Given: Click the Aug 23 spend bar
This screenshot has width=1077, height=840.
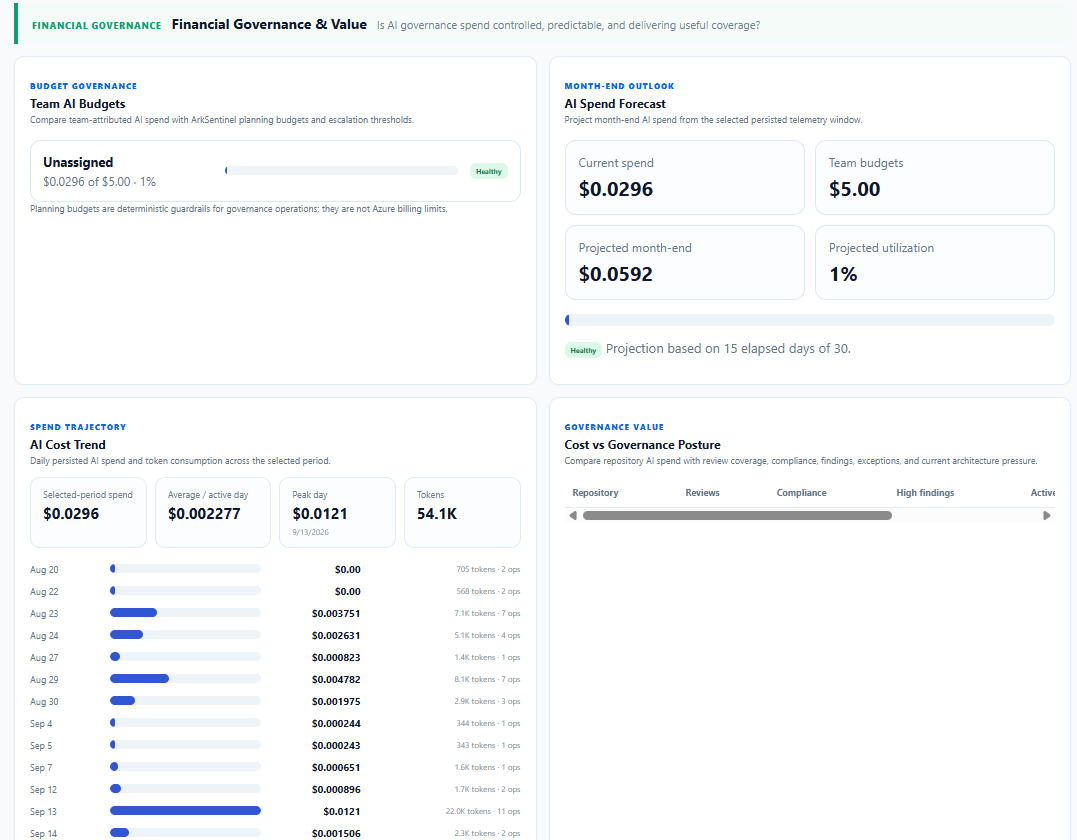Looking at the screenshot, I should click(185, 613).
